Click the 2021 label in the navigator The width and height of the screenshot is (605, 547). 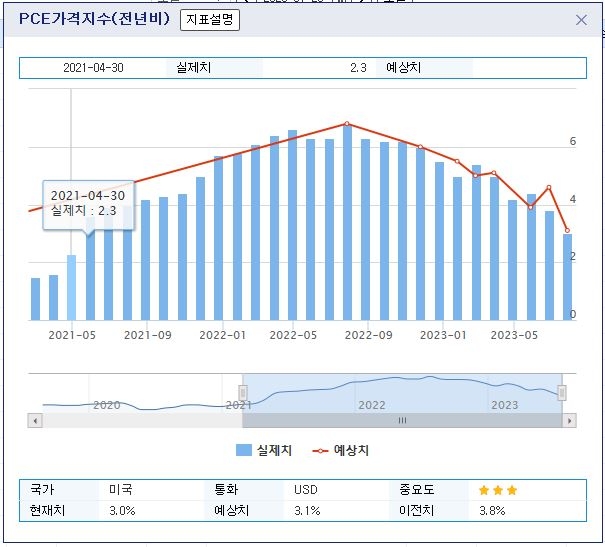(x=239, y=405)
